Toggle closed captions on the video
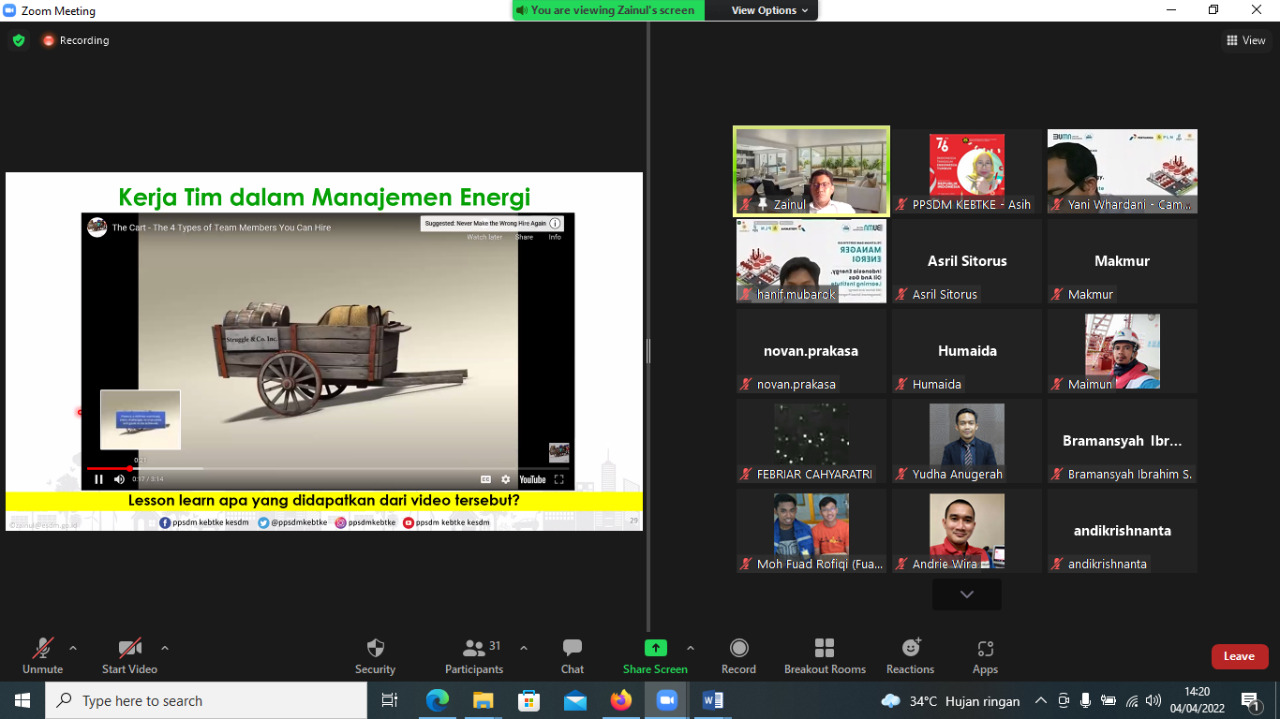Viewport: 1280px width, 719px height. click(x=486, y=480)
